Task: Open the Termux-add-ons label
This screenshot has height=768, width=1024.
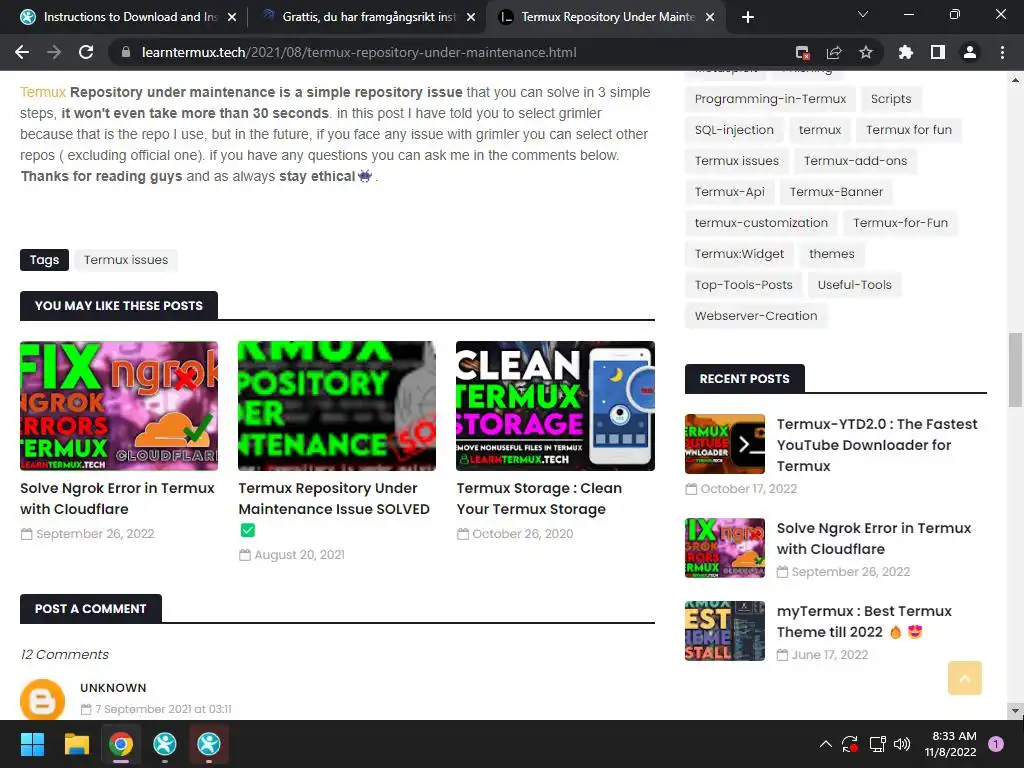Action: [855, 161]
